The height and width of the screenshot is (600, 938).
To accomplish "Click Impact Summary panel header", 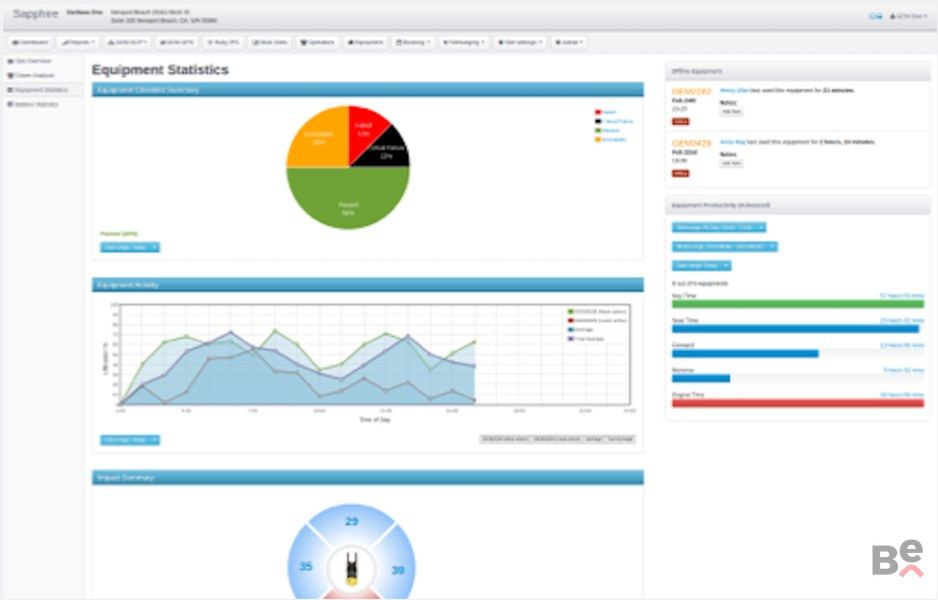I will (368, 477).
